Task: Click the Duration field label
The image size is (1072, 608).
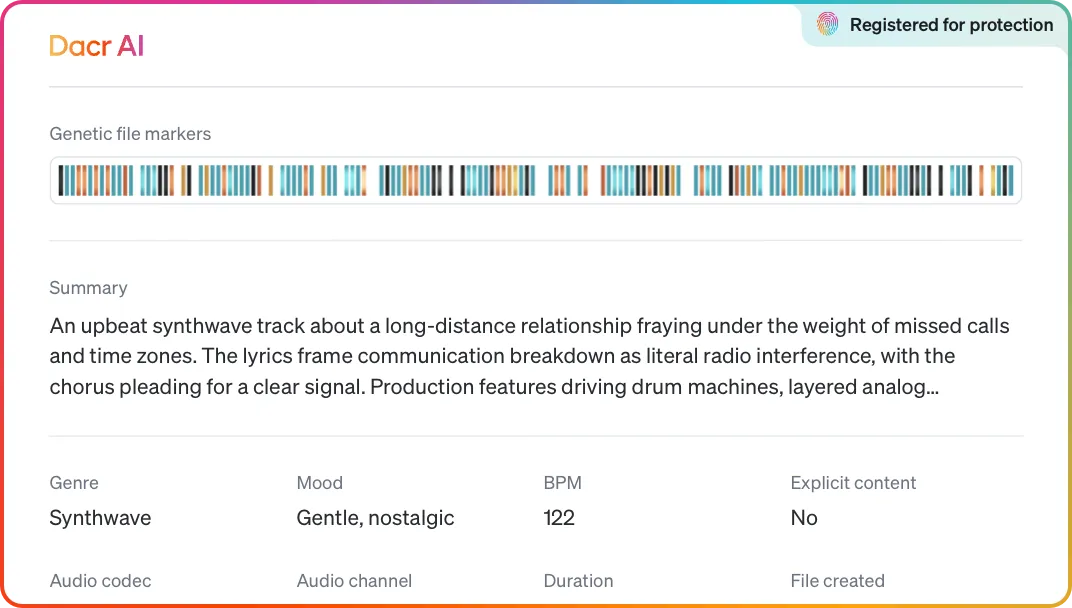Action: (578, 581)
